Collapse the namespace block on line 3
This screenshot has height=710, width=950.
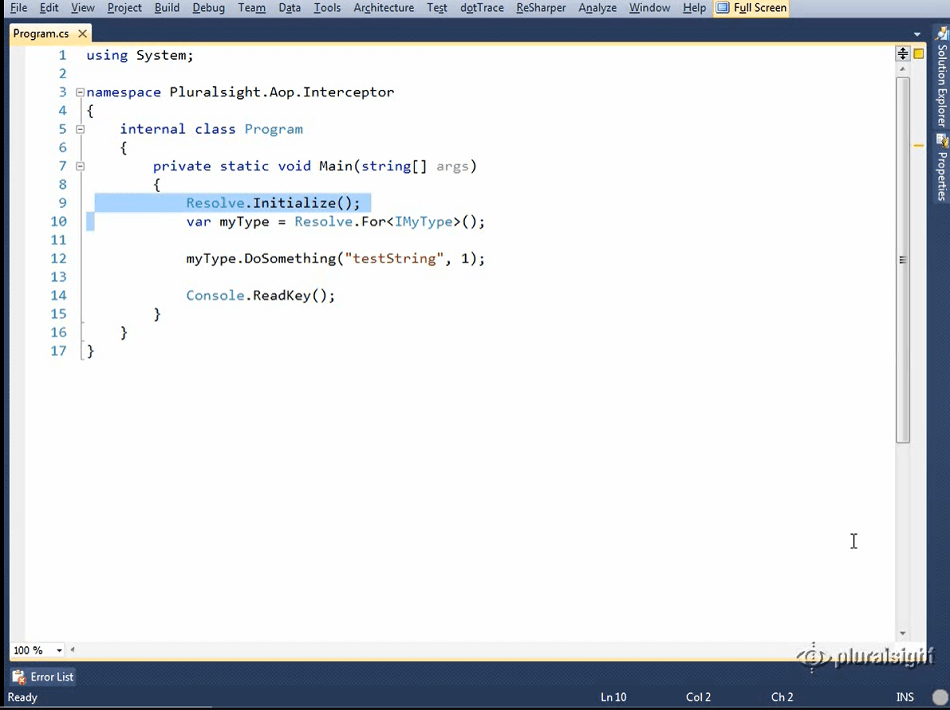click(80, 92)
